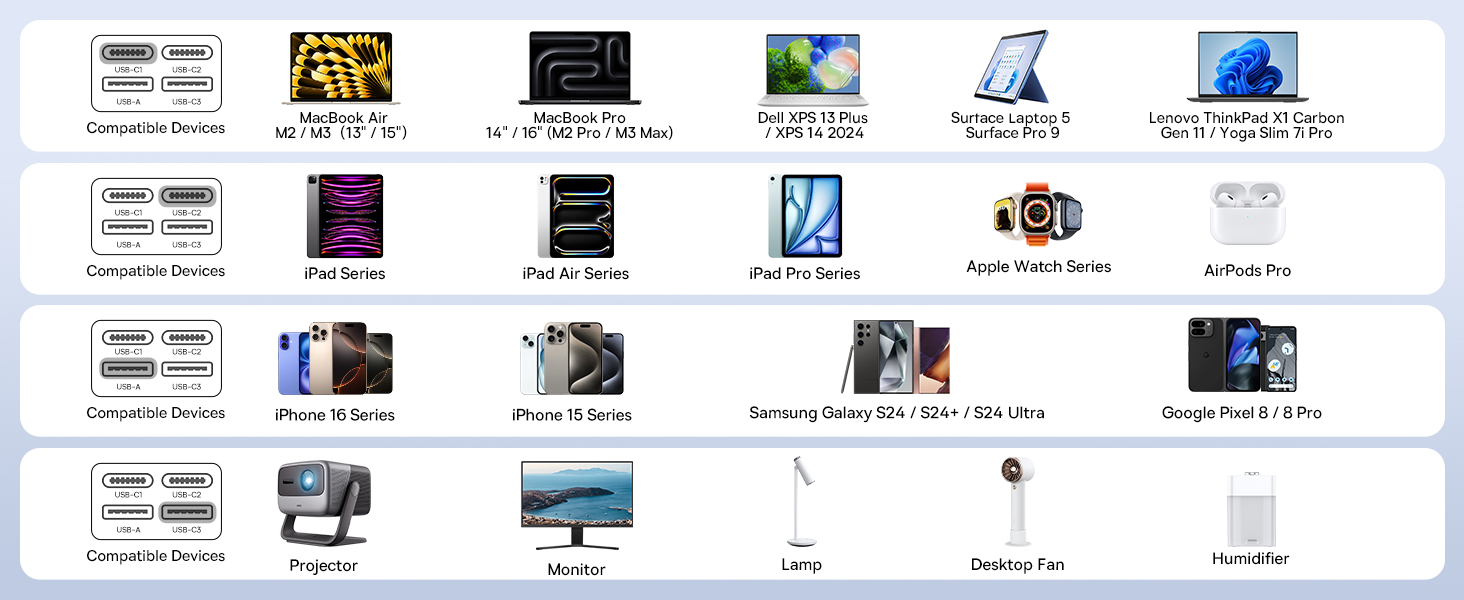Click highlighted USB-C1 port in MacBook row diagram
The width and height of the screenshot is (1464, 600).
coord(128,53)
